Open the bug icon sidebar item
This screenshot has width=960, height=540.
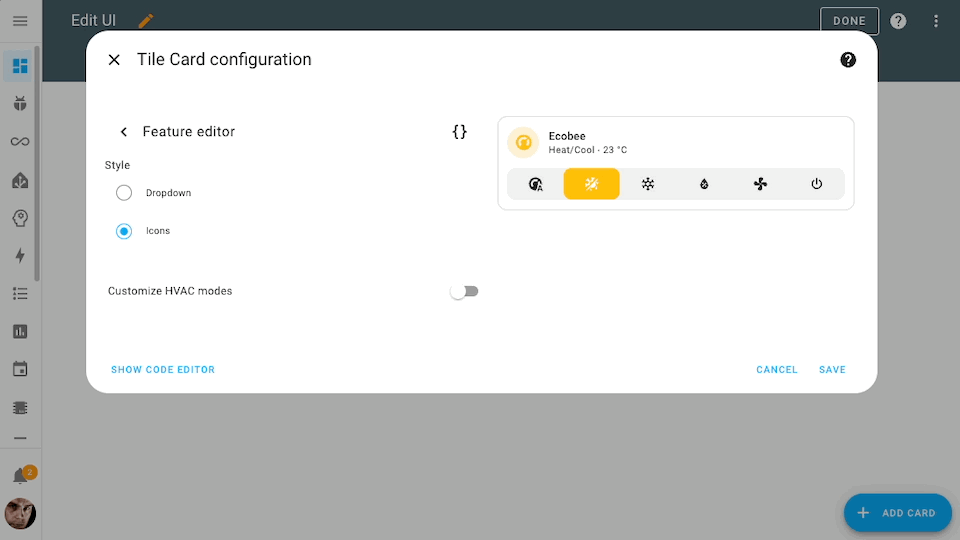point(20,103)
